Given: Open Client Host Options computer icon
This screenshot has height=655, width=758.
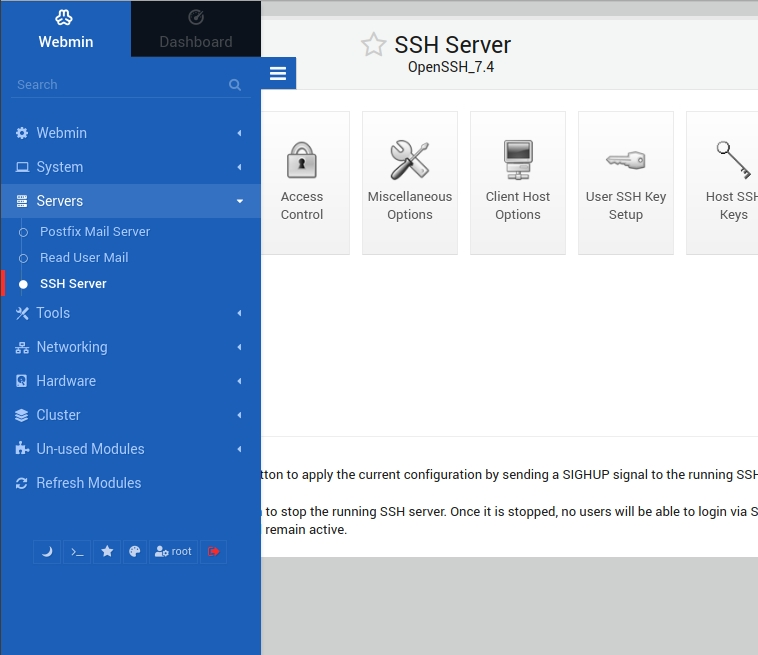Looking at the screenshot, I should [518, 160].
